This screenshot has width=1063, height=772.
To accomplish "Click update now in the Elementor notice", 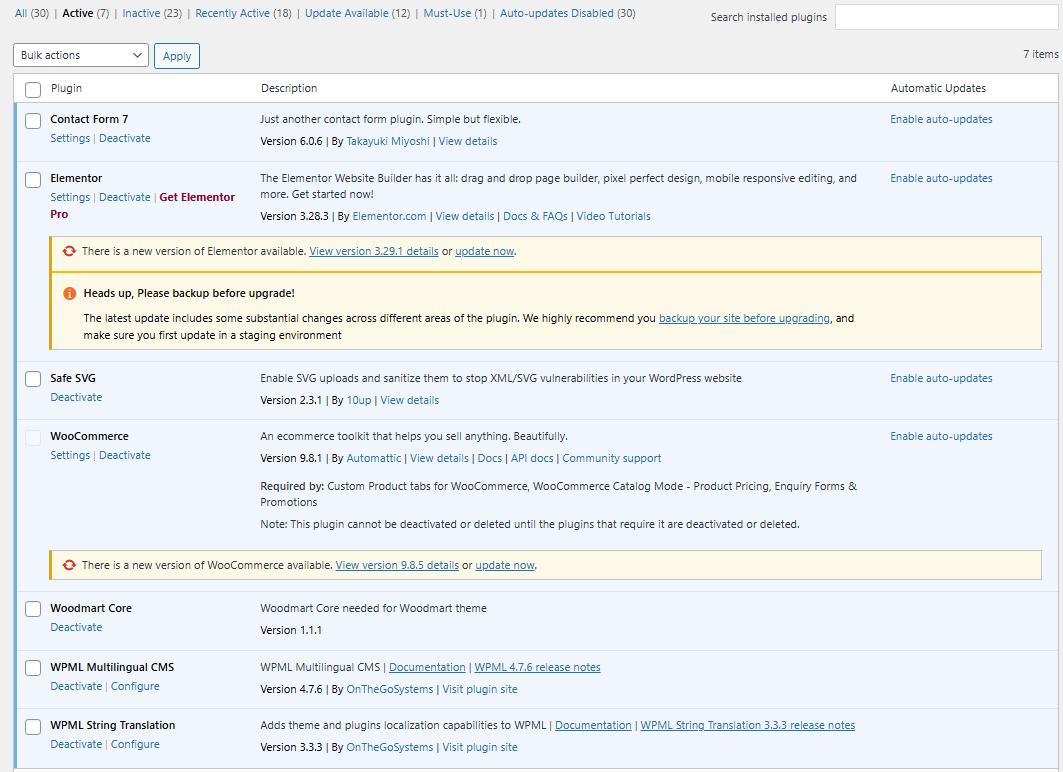I will pos(484,251).
